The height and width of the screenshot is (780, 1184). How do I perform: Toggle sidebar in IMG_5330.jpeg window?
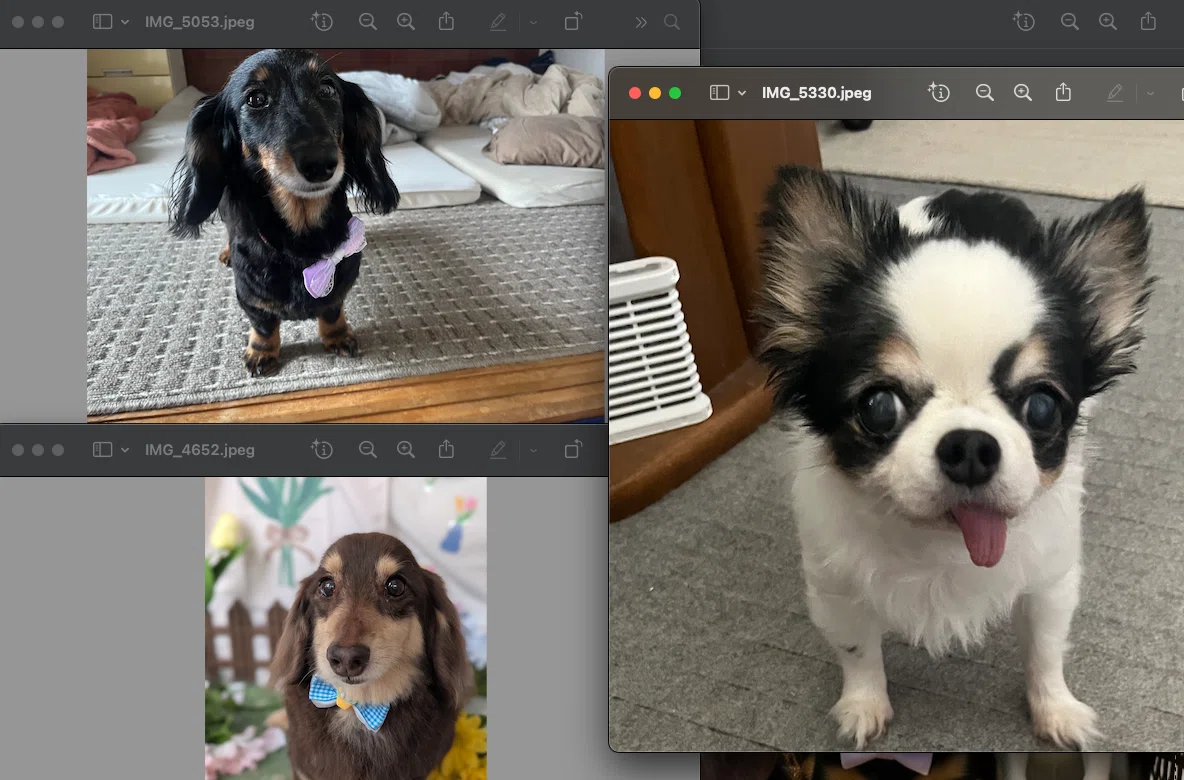(x=719, y=93)
